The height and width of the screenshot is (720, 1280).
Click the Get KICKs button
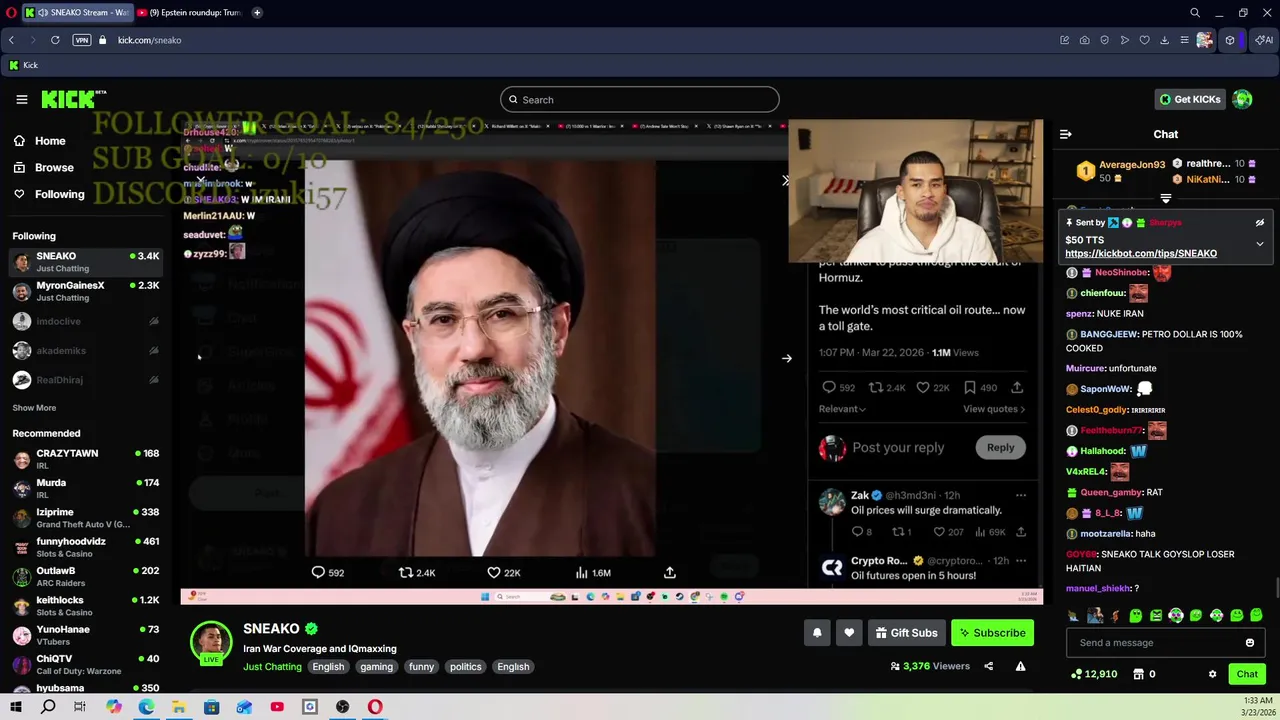pos(1190,99)
